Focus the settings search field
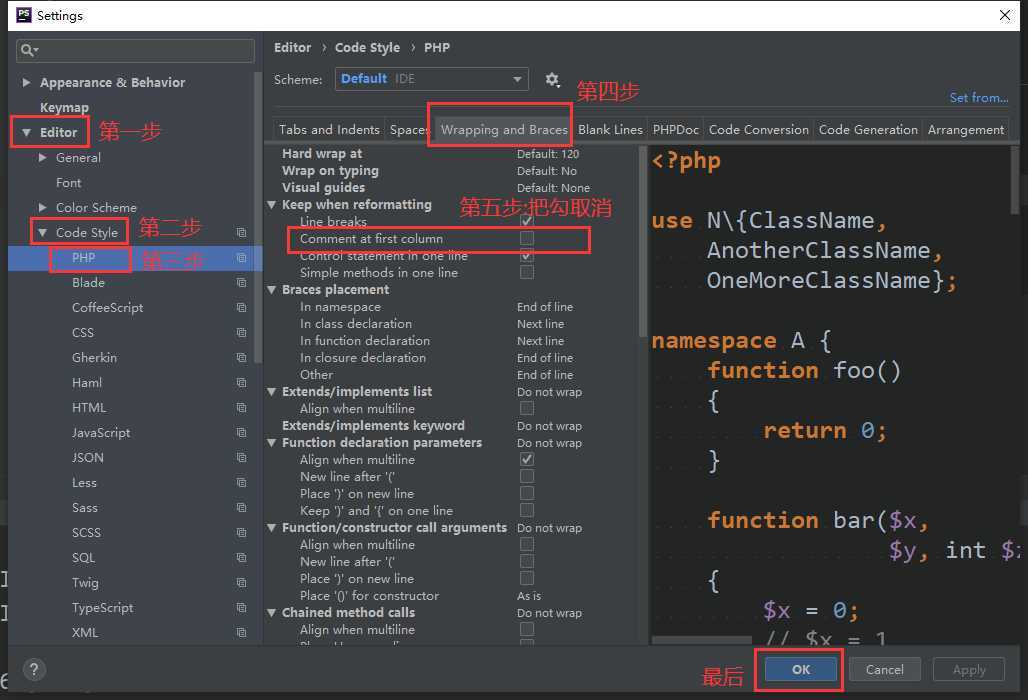 pyautogui.click(x=136, y=50)
